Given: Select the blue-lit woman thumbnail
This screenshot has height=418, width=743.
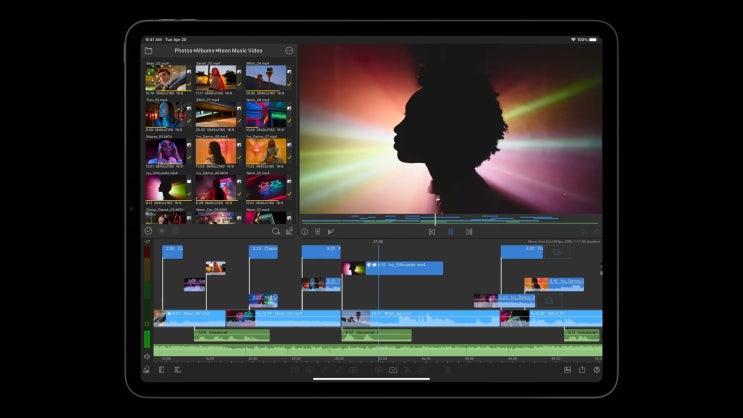Looking at the screenshot, I should point(165,114).
